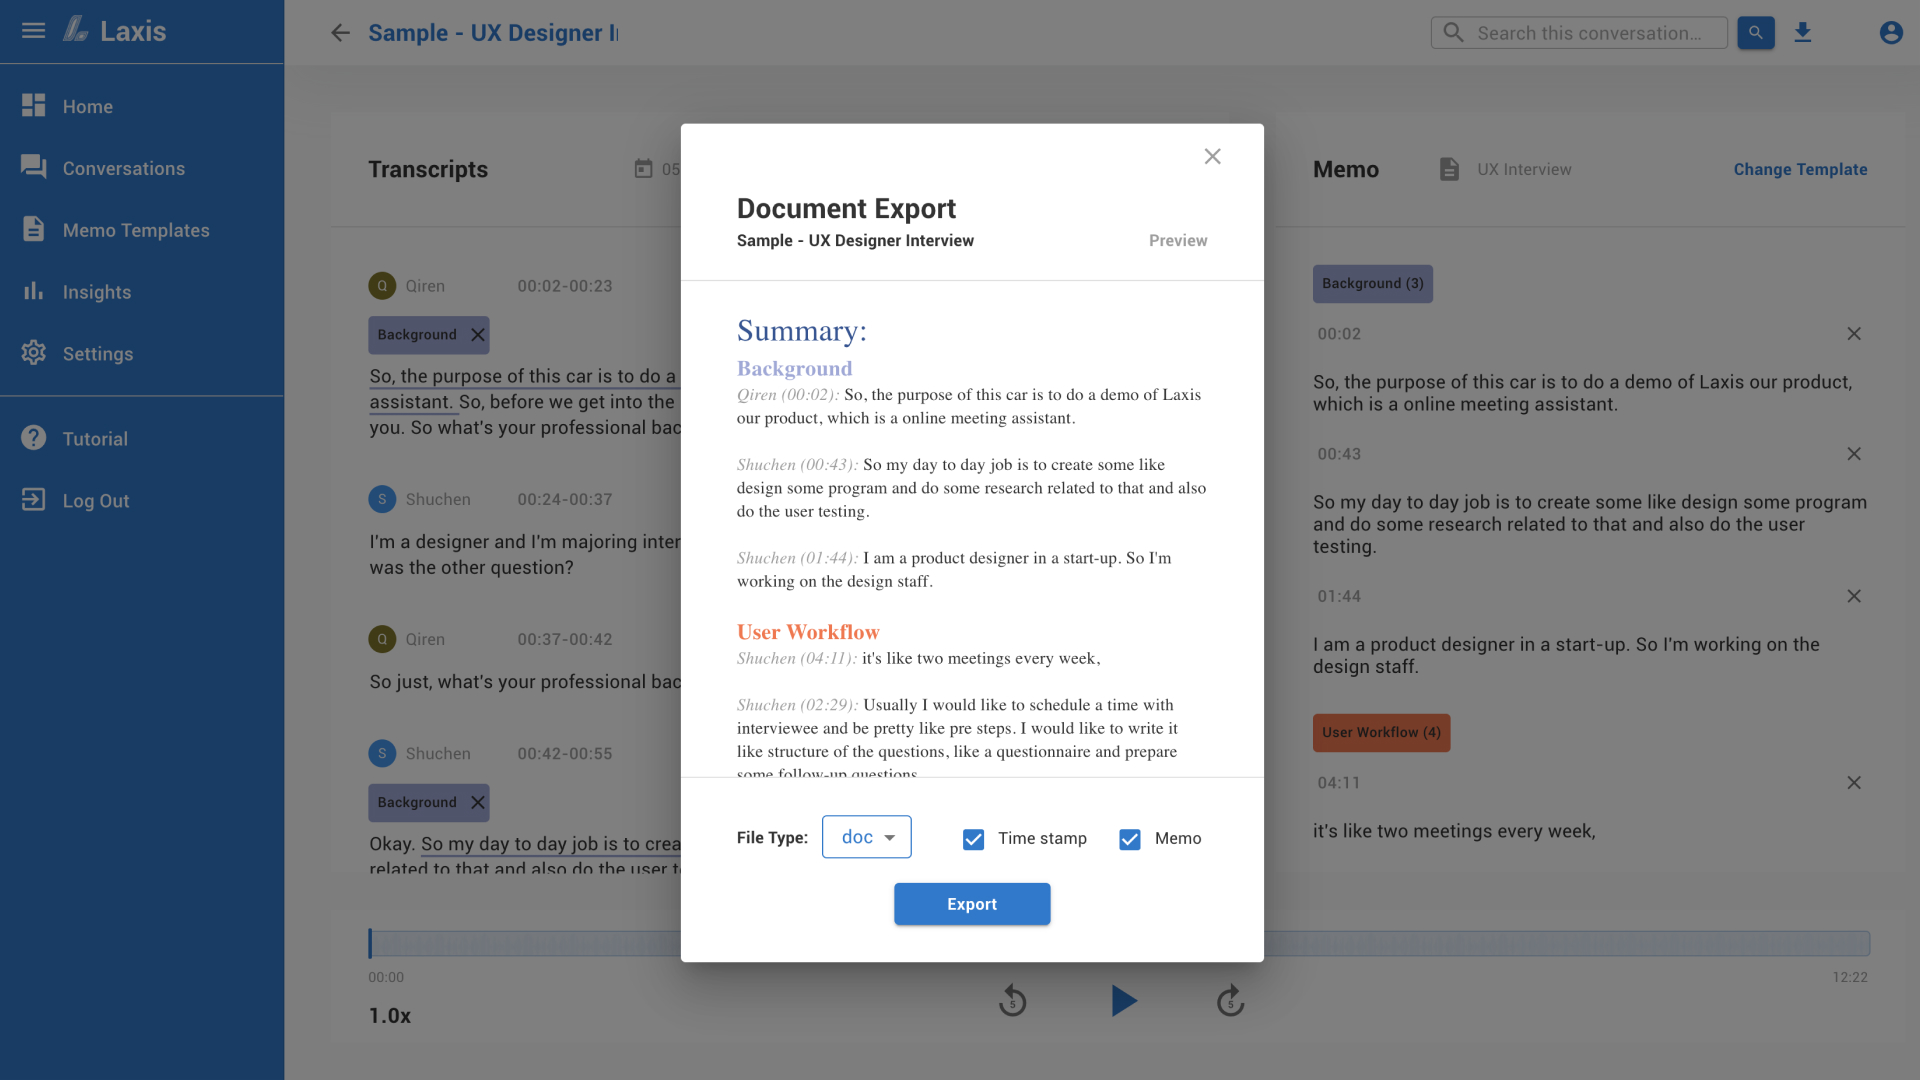Open the Tutorial help section

95,438
